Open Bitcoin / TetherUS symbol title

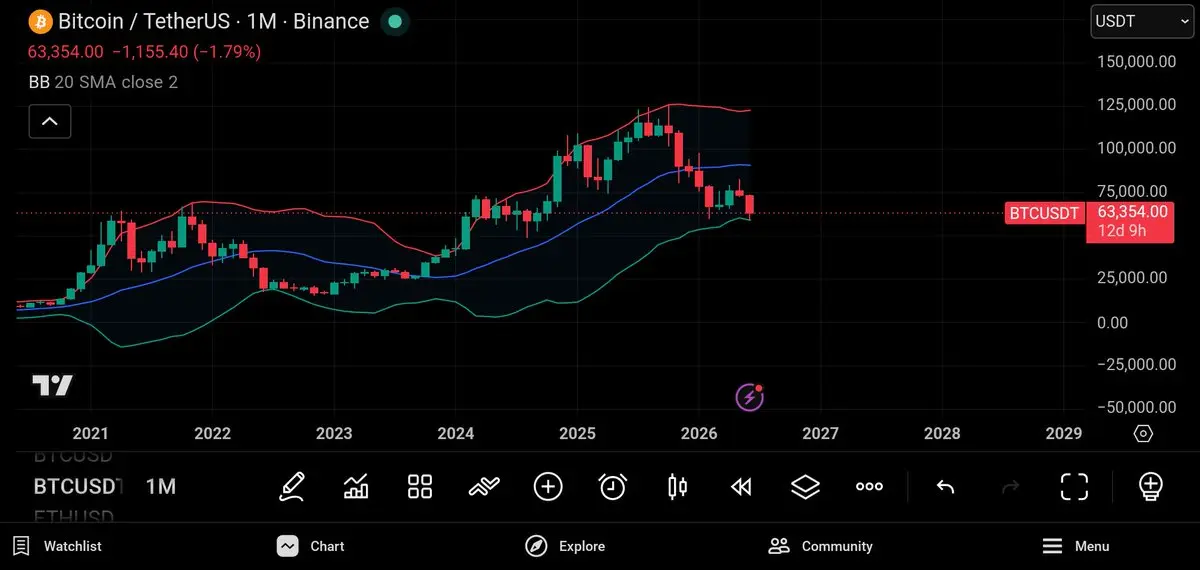tap(213, 21)
